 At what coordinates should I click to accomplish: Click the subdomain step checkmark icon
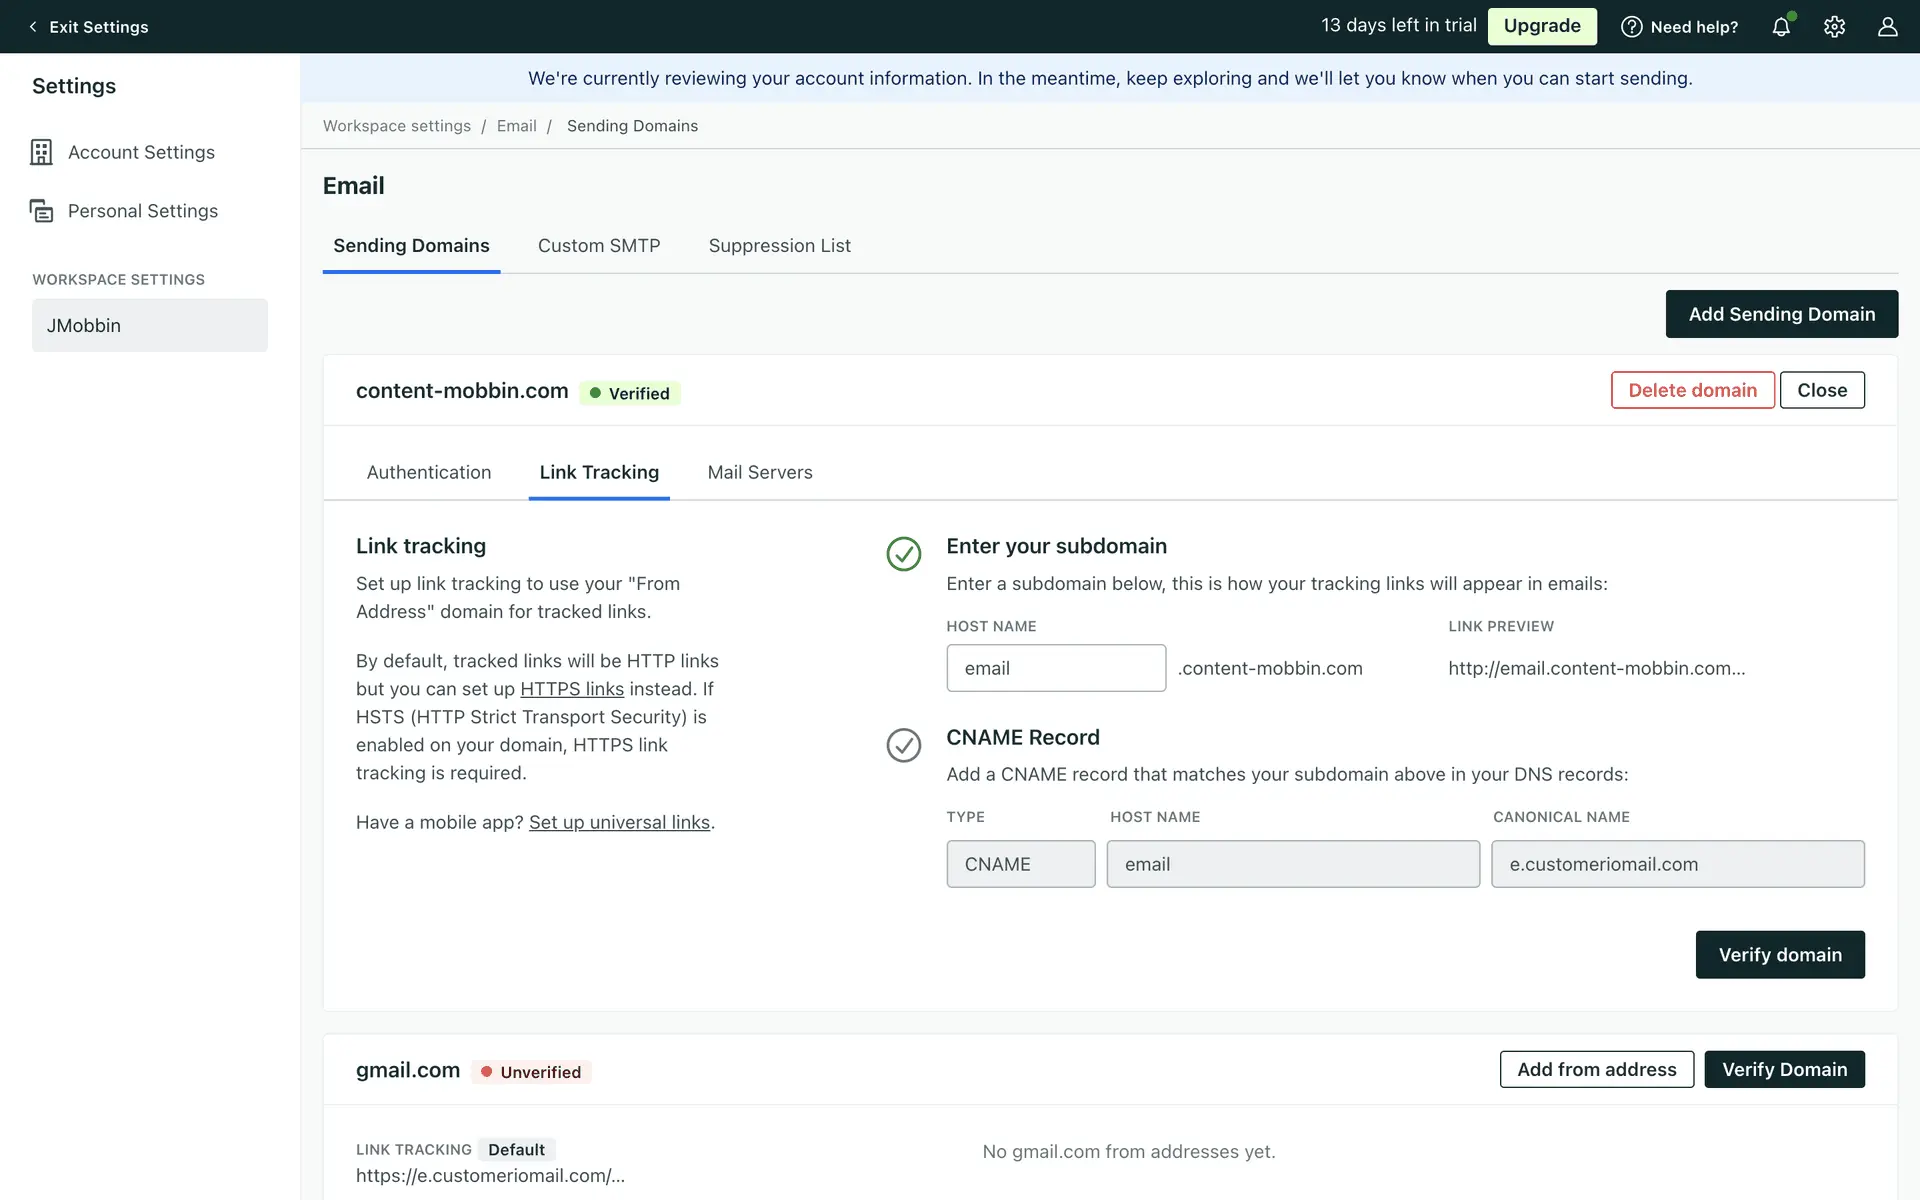click(903, 553)
